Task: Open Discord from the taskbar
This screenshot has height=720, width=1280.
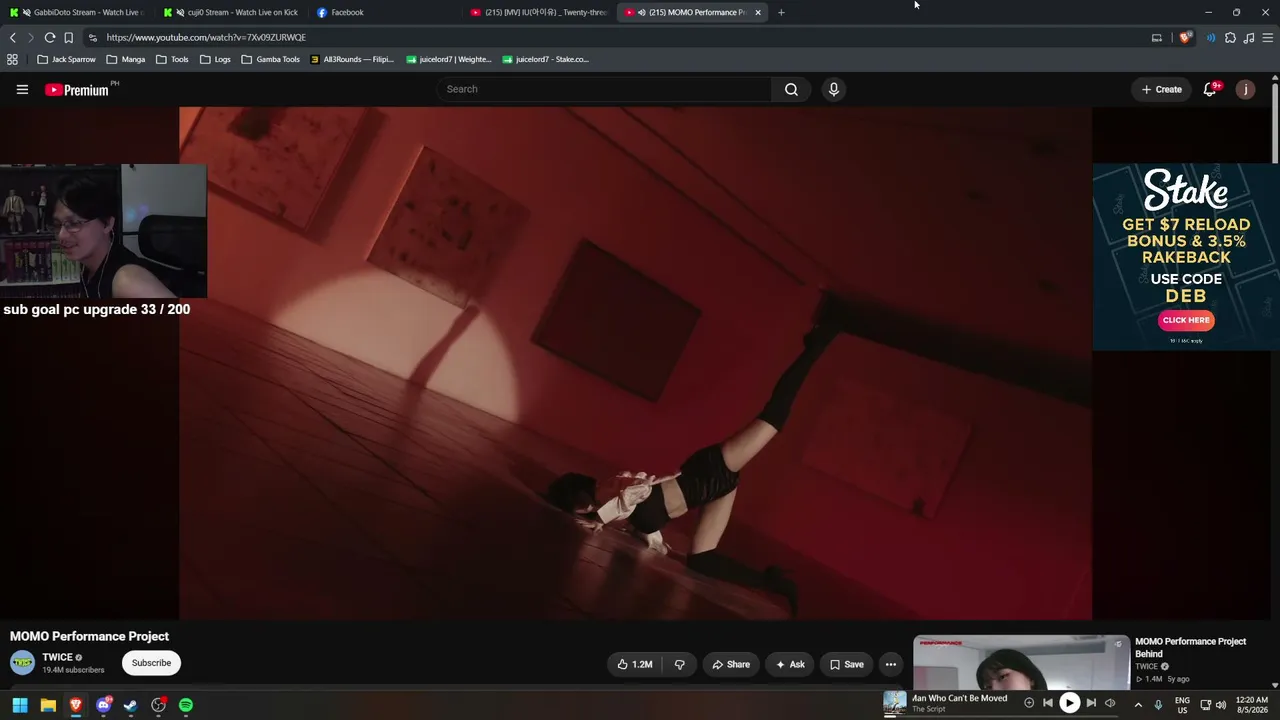Action: [103, 705]
